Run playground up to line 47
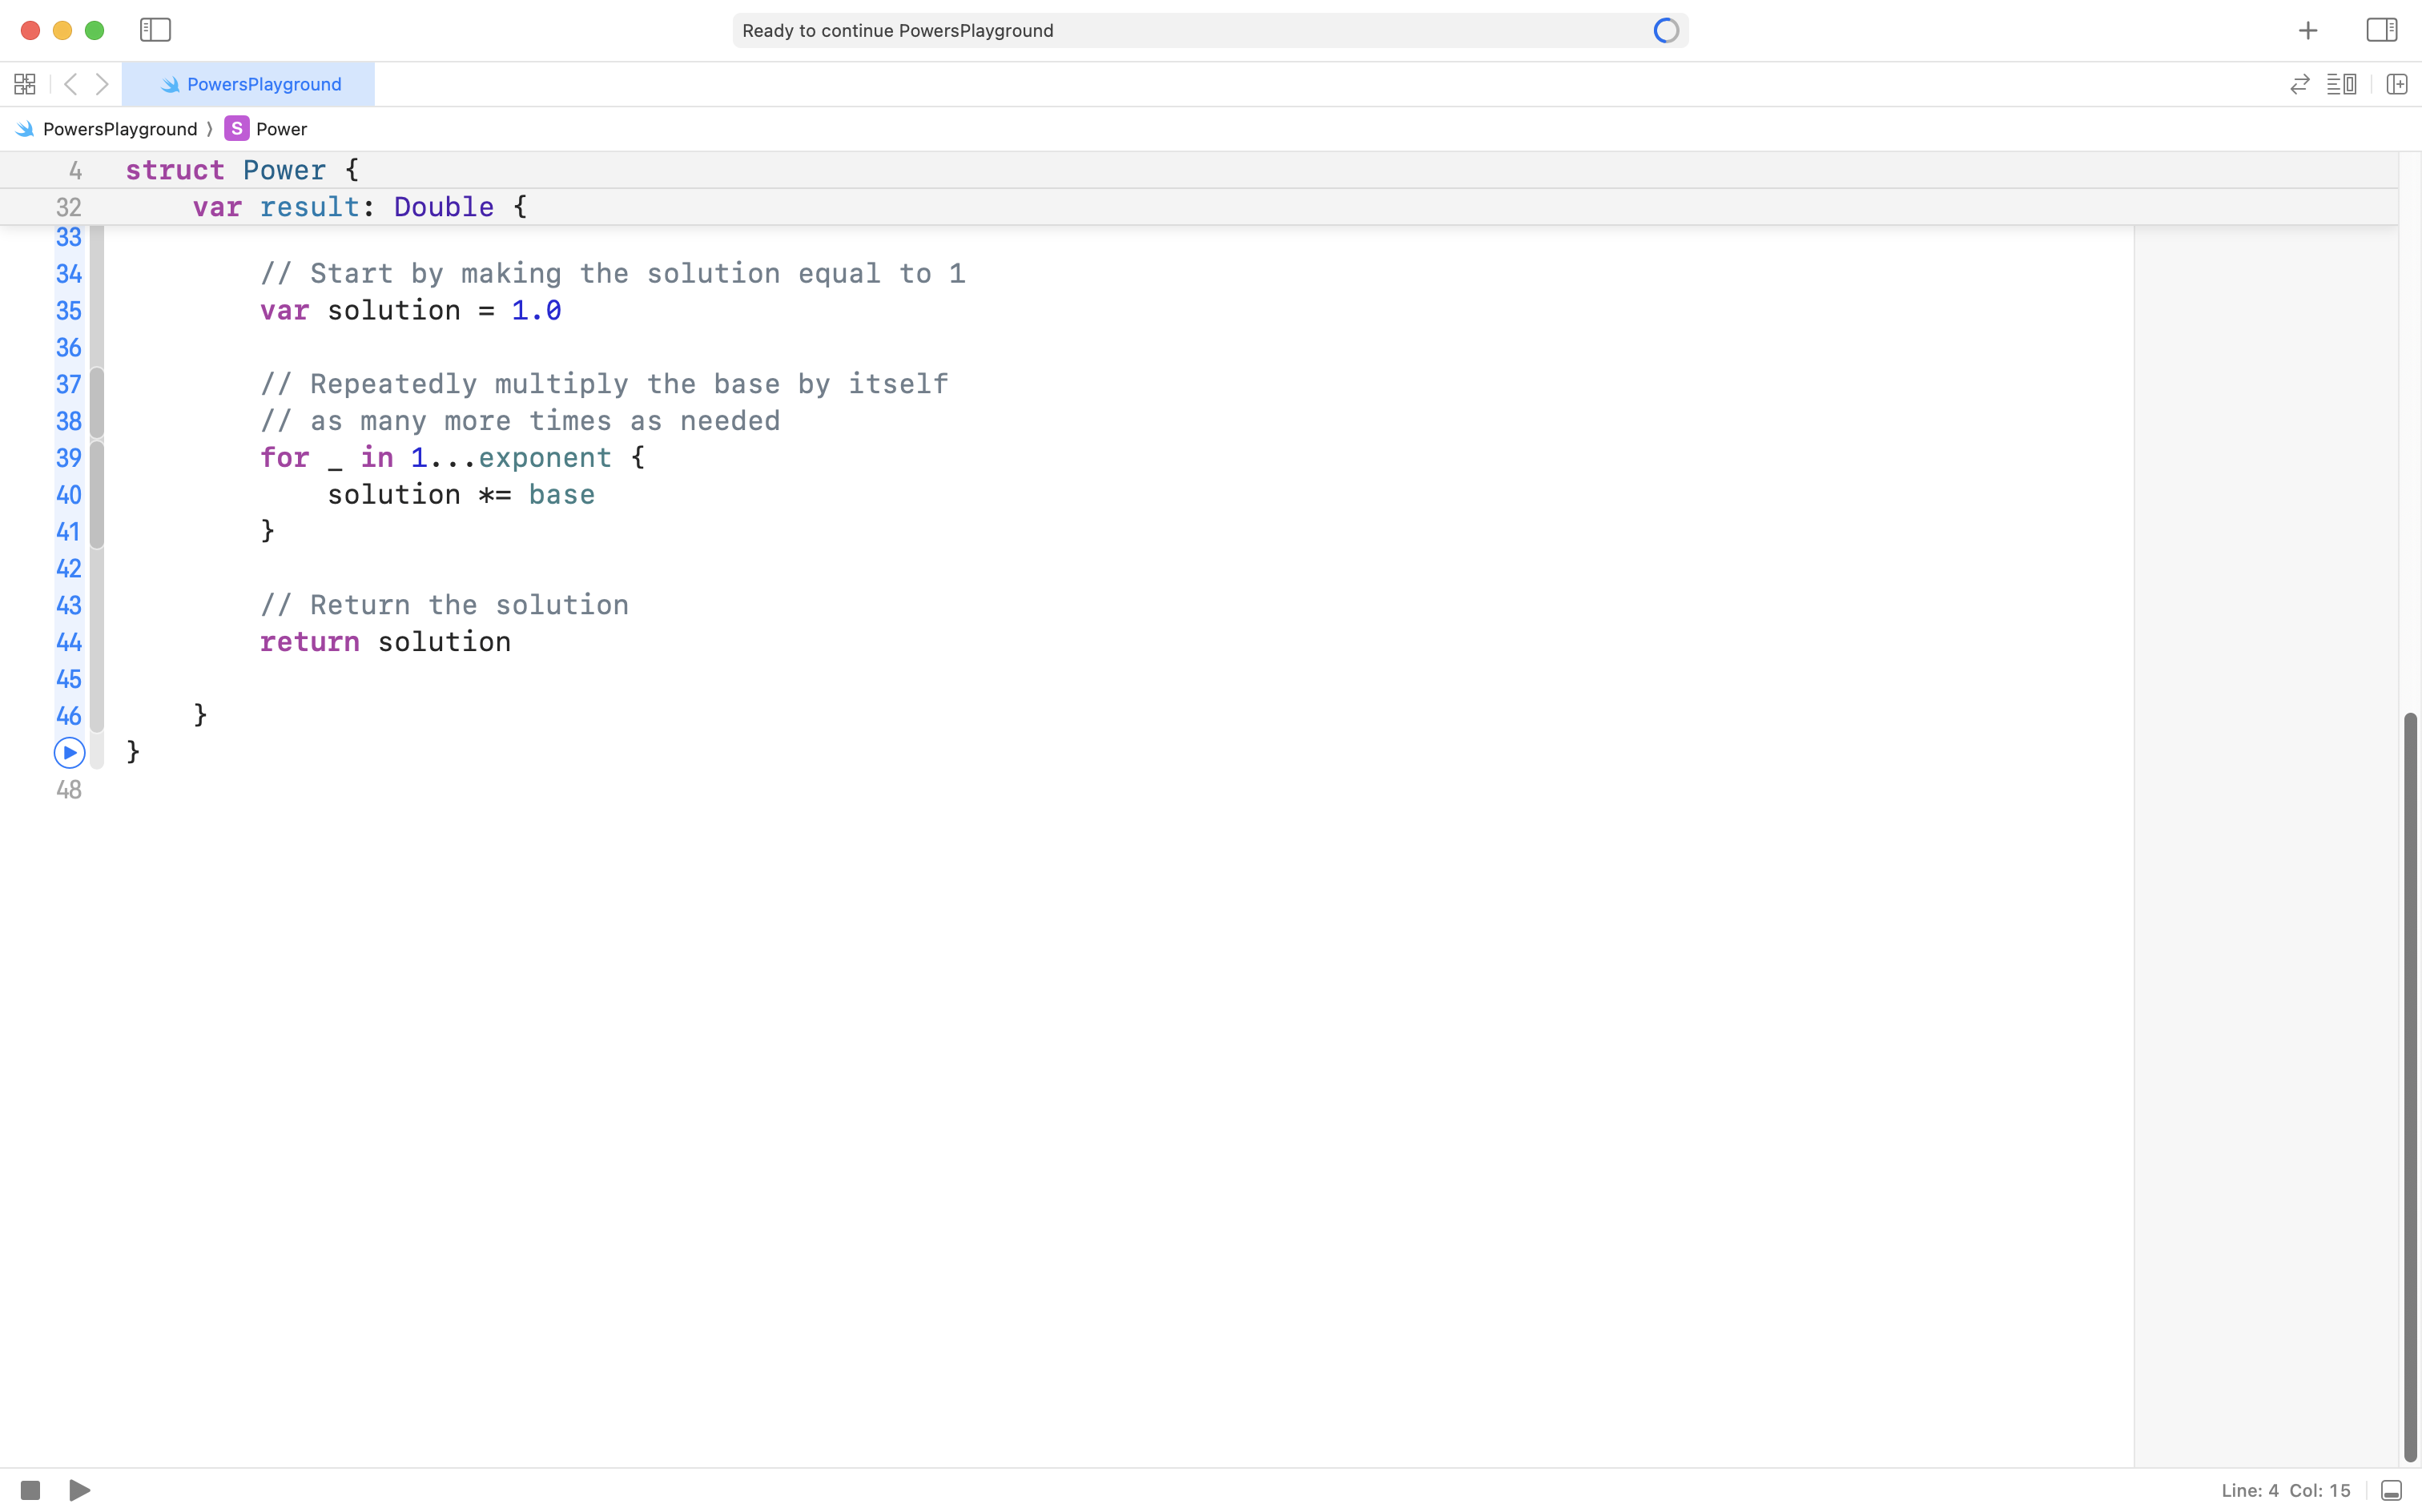 pyautogui.click(x=69, y=752)
